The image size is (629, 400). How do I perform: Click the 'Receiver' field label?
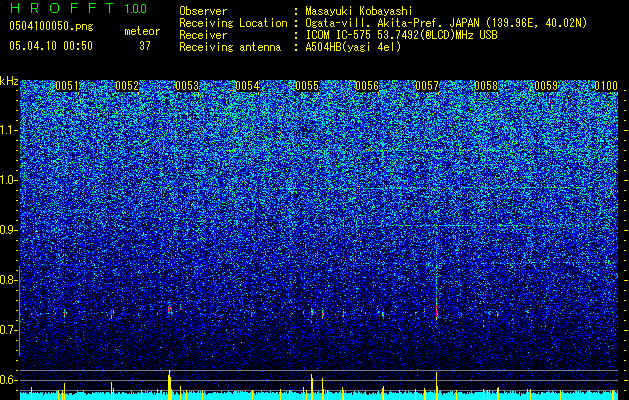pos(203,35)
